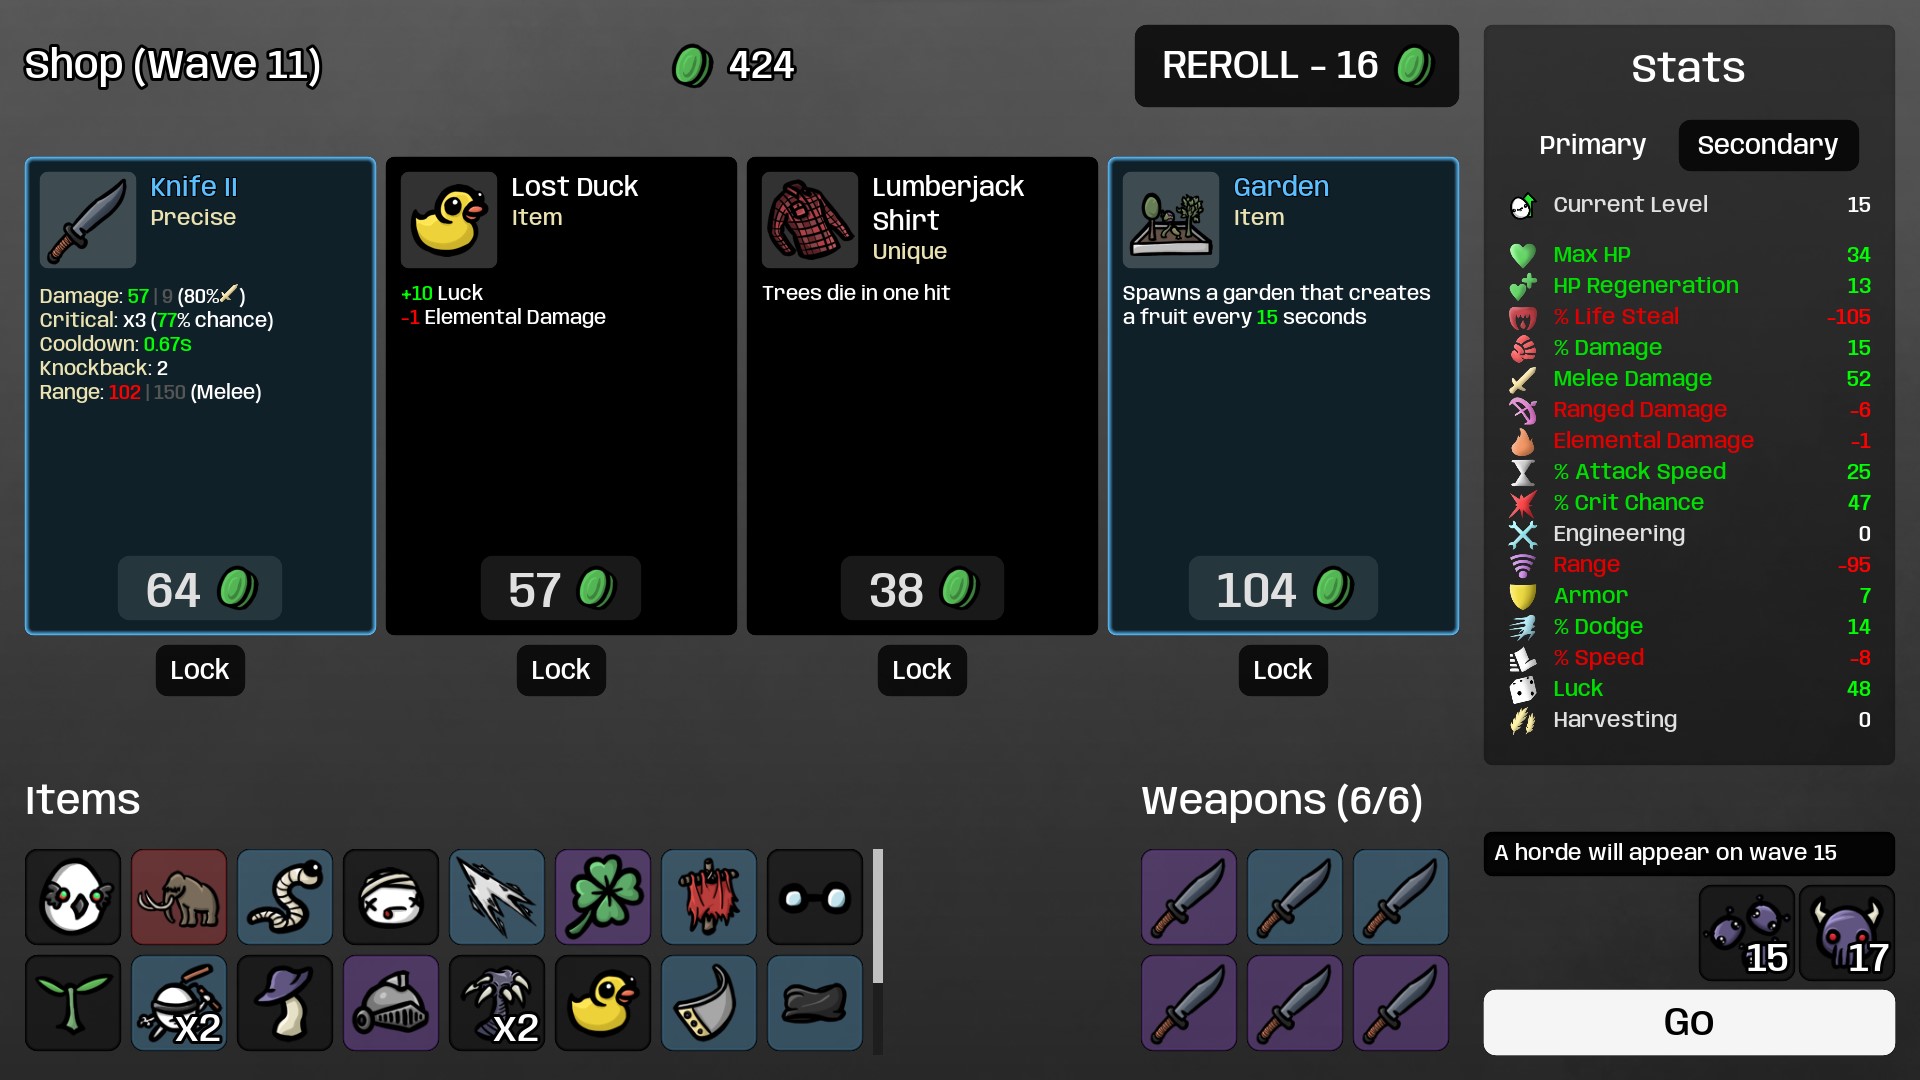The height and width of the screenshot is (1080, 1920).
Task: Click the purple mushroom item
Action: tap(285, 1003)
